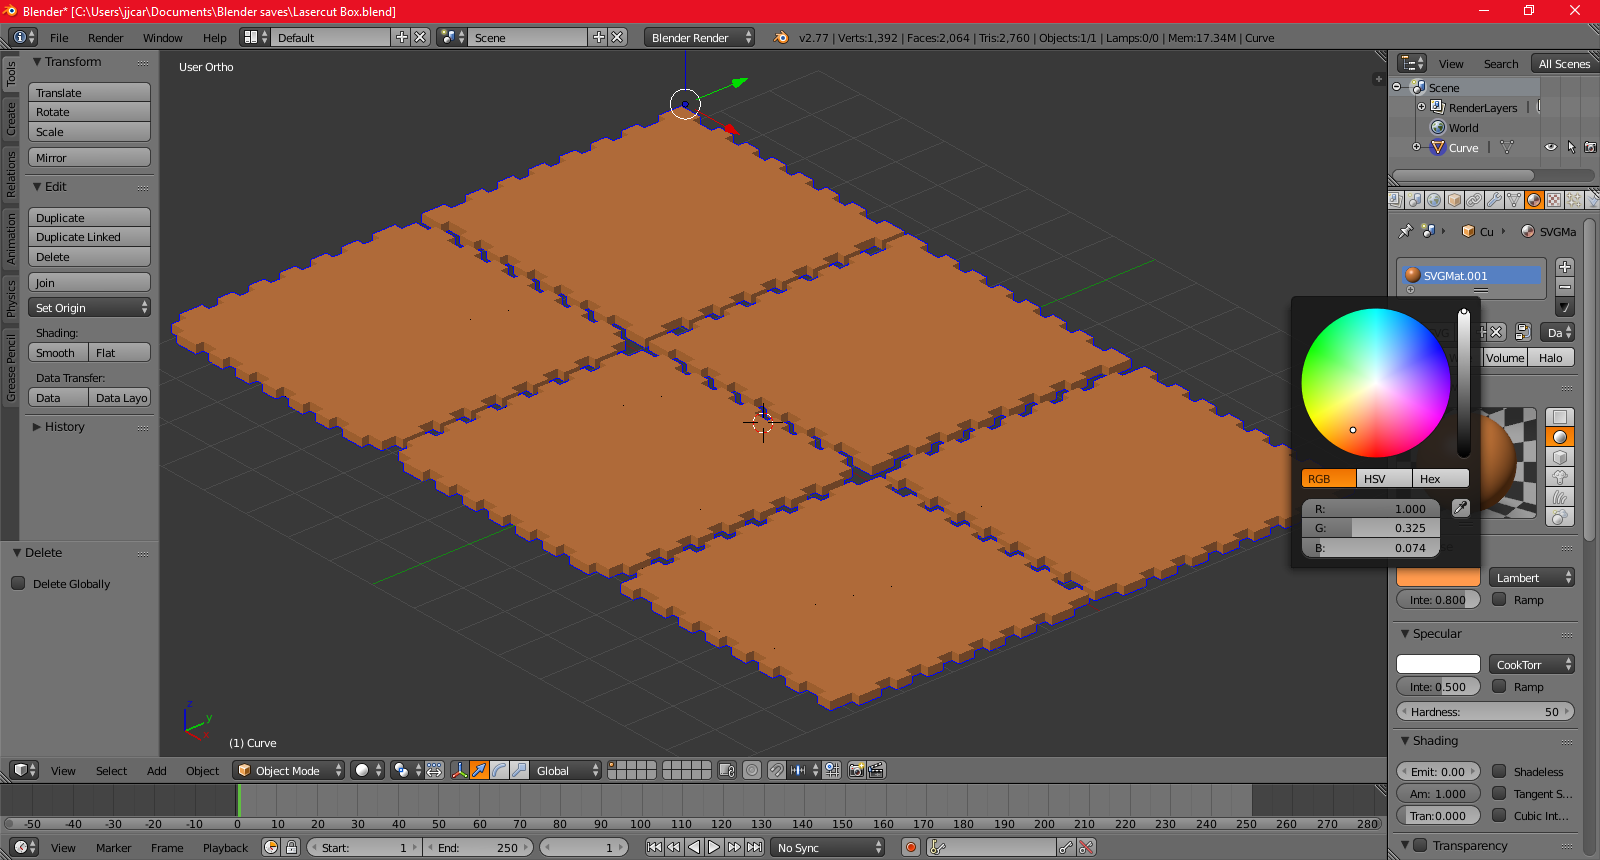Switch color picker to HSV tab
Viewport: 1600px width, 860px height.
(1384, 478)
